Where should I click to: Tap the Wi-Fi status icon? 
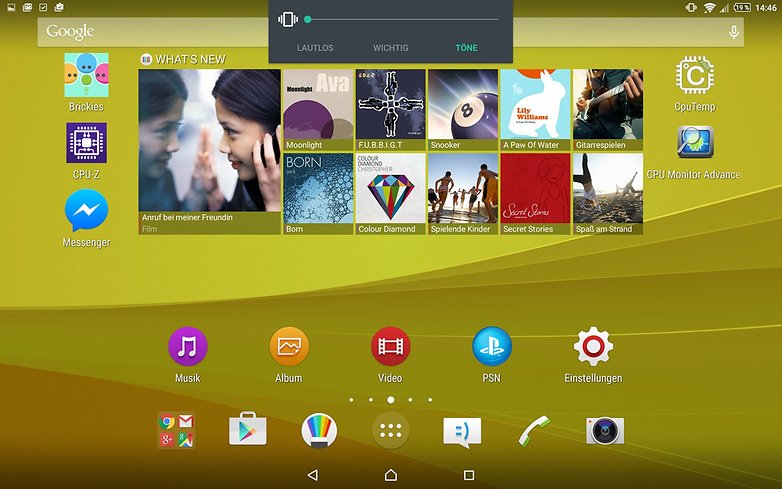coord(709,7)
